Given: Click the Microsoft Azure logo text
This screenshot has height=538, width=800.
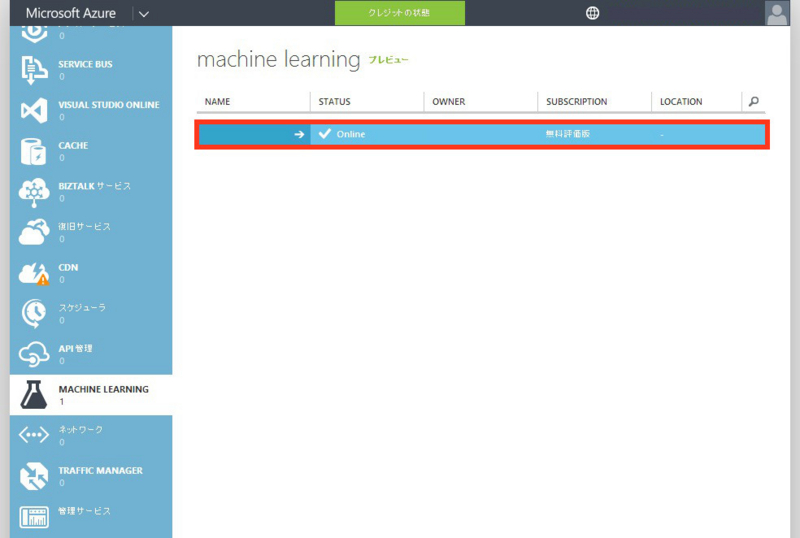Looking at the screenshot, I should 71,13.
